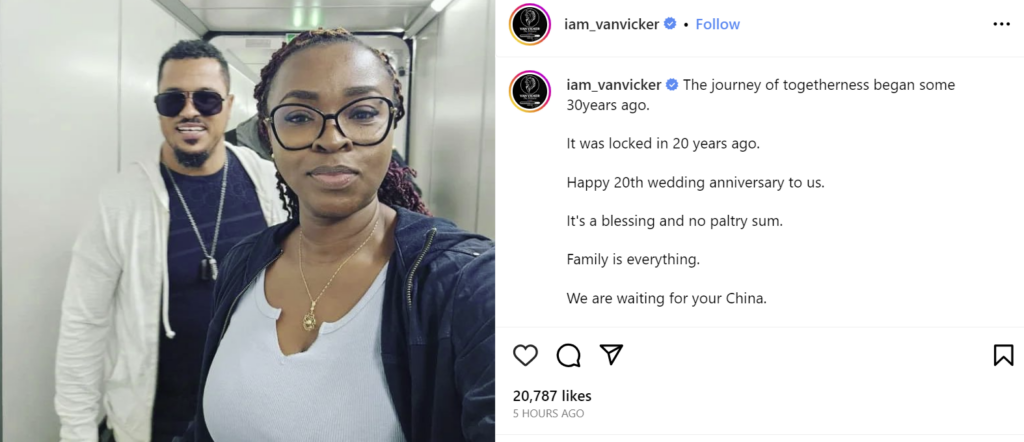1024x442 pixels.
Task: Click 'Family is everything.' caption text
Action: pos(633,259)
